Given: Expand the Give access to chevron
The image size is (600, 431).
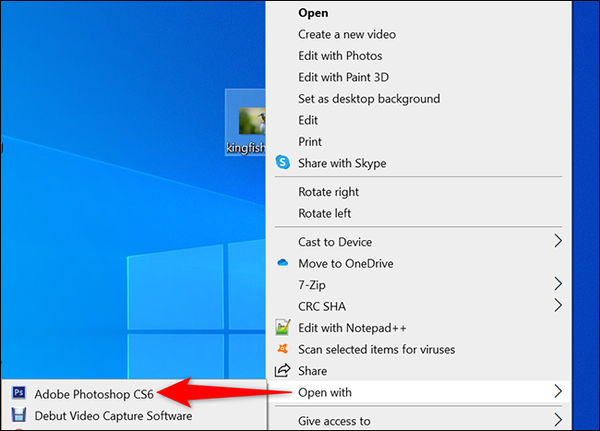Looking at the screenshot, I should coord(558,420).
